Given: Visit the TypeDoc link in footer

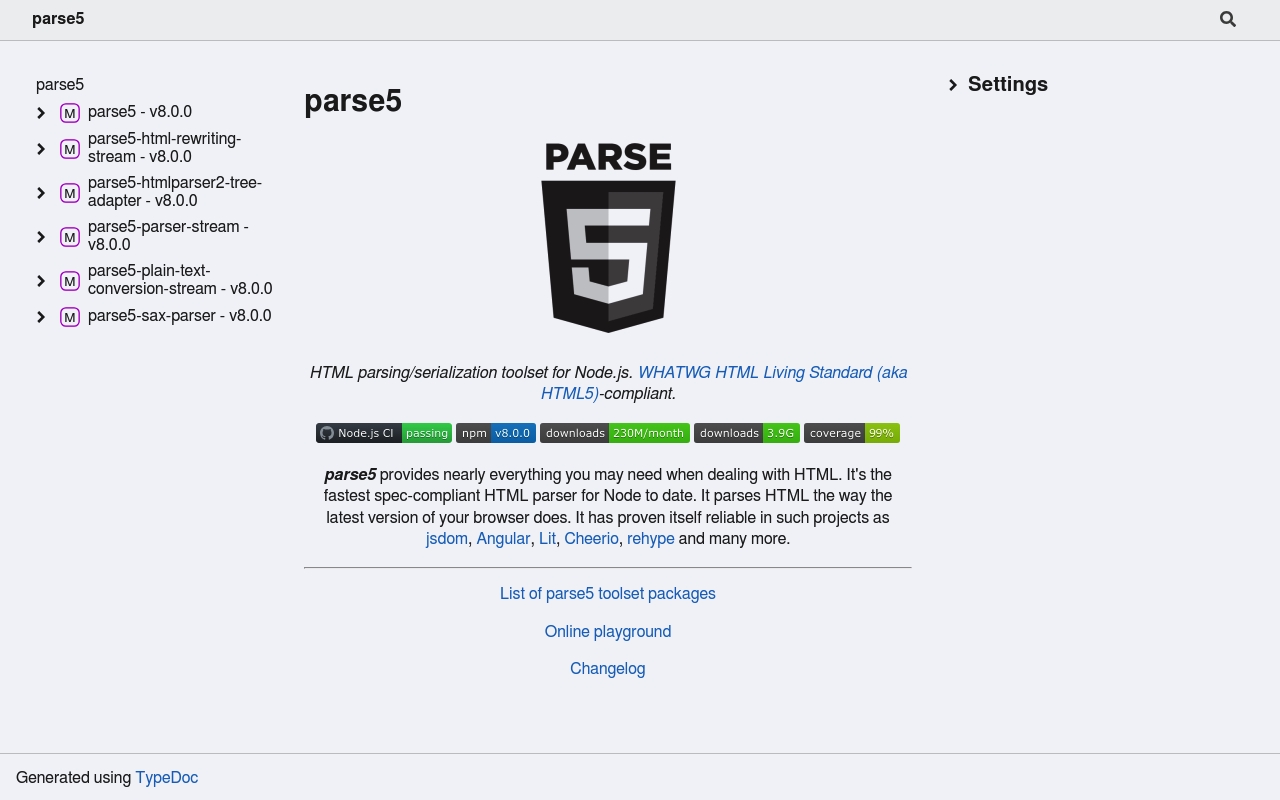Looking at the screenshot, I should [167, 777].
